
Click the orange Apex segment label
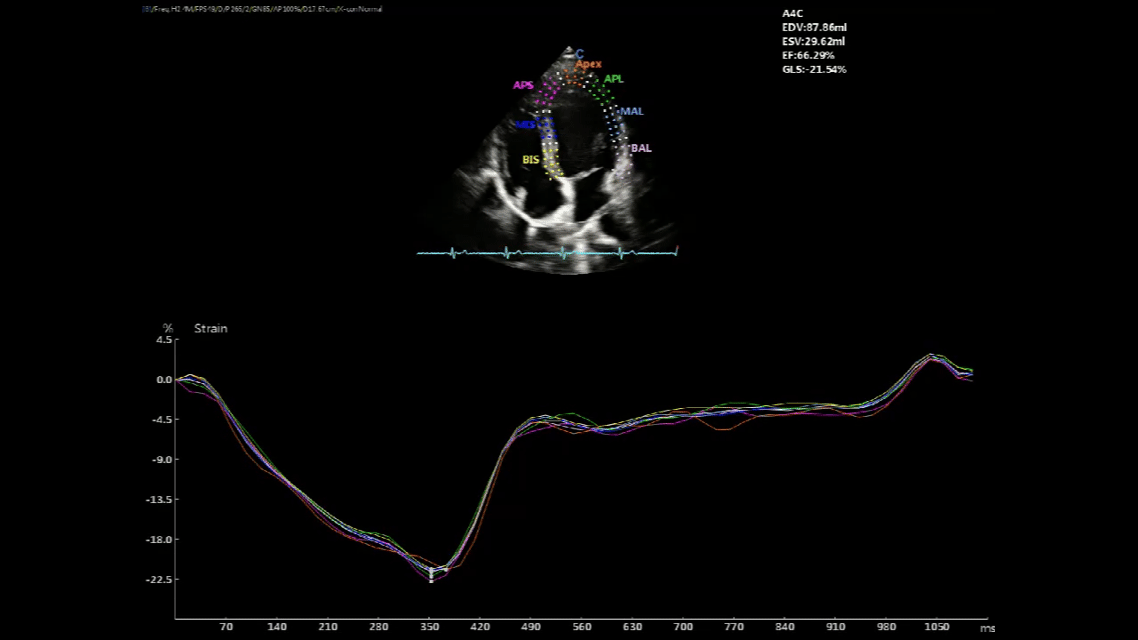pyautogui.click(x=589, y=64)
